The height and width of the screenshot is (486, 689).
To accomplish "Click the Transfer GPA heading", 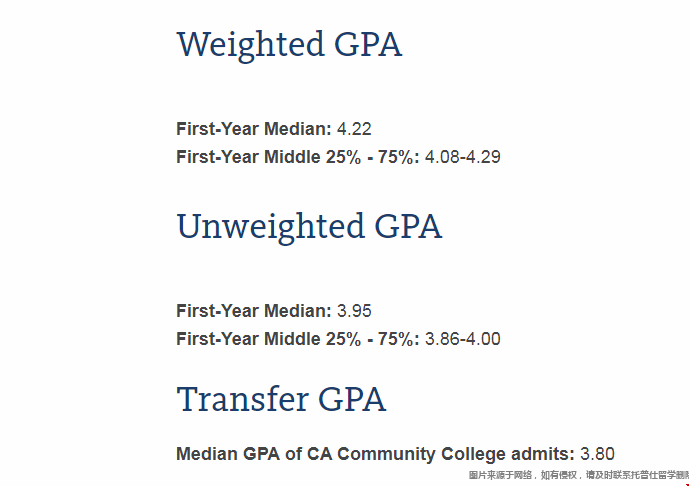I will (x=281, y=400).
